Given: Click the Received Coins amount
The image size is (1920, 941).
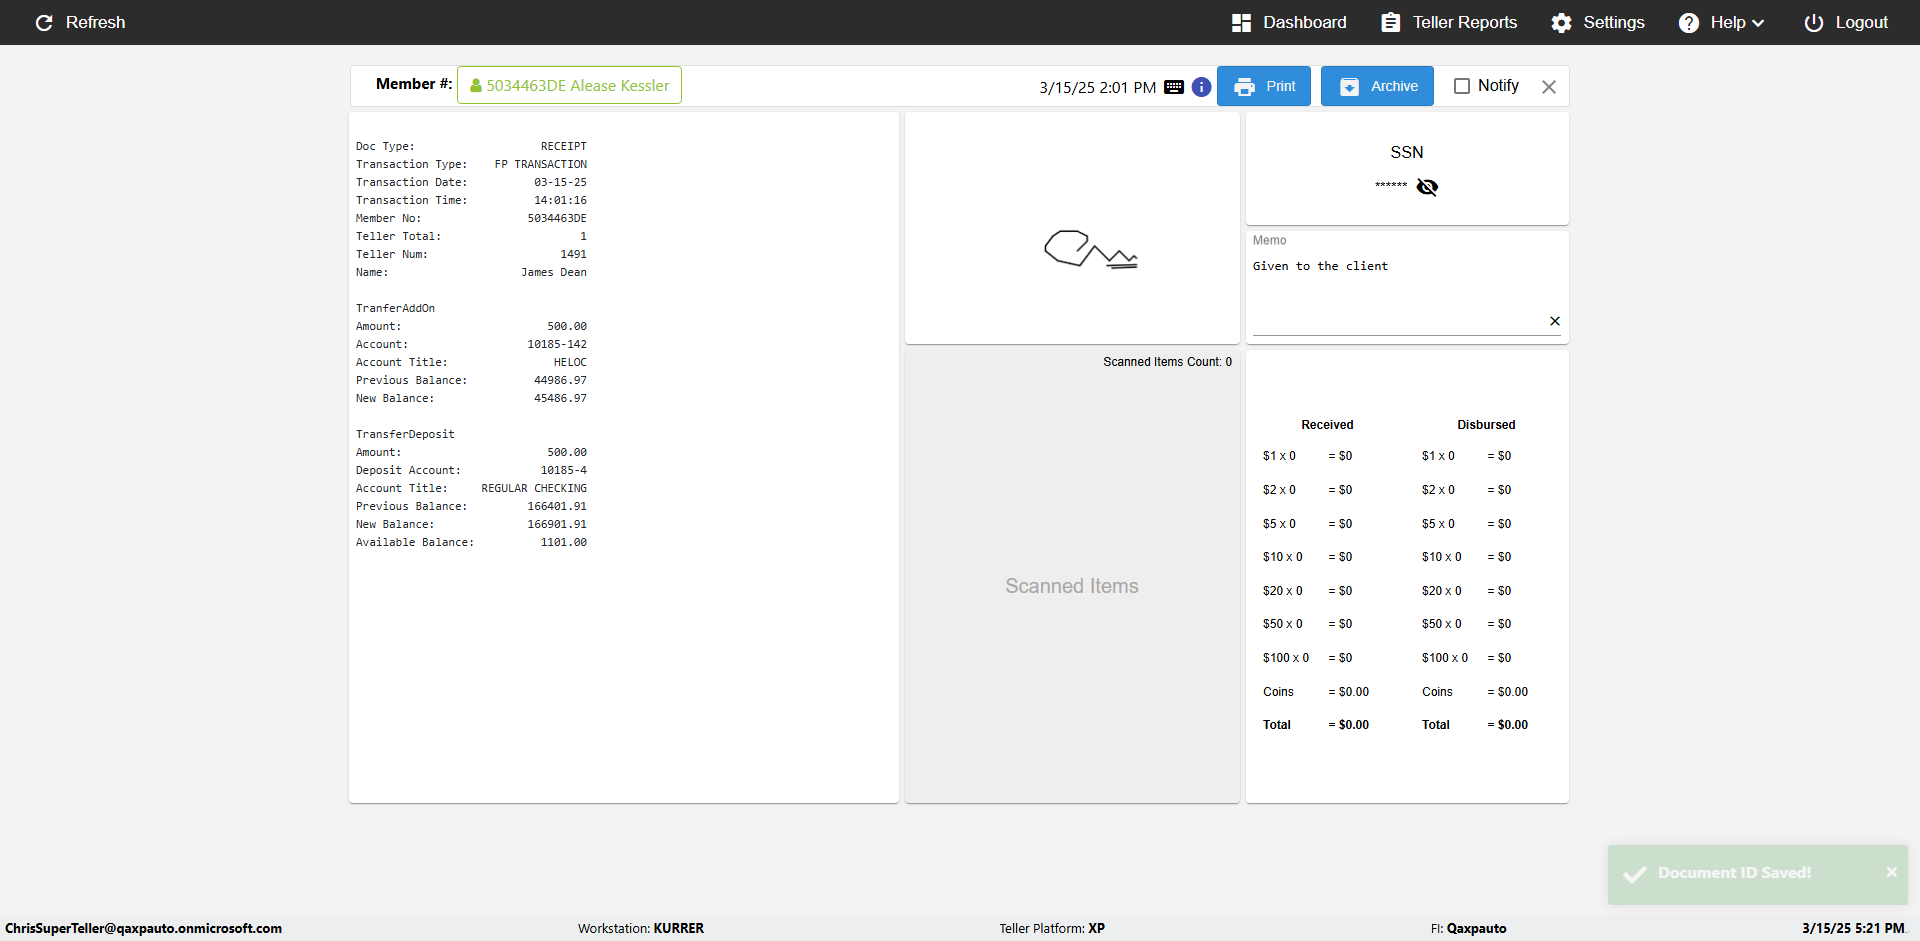Looking at the screenshot, I should [1349, 692].
